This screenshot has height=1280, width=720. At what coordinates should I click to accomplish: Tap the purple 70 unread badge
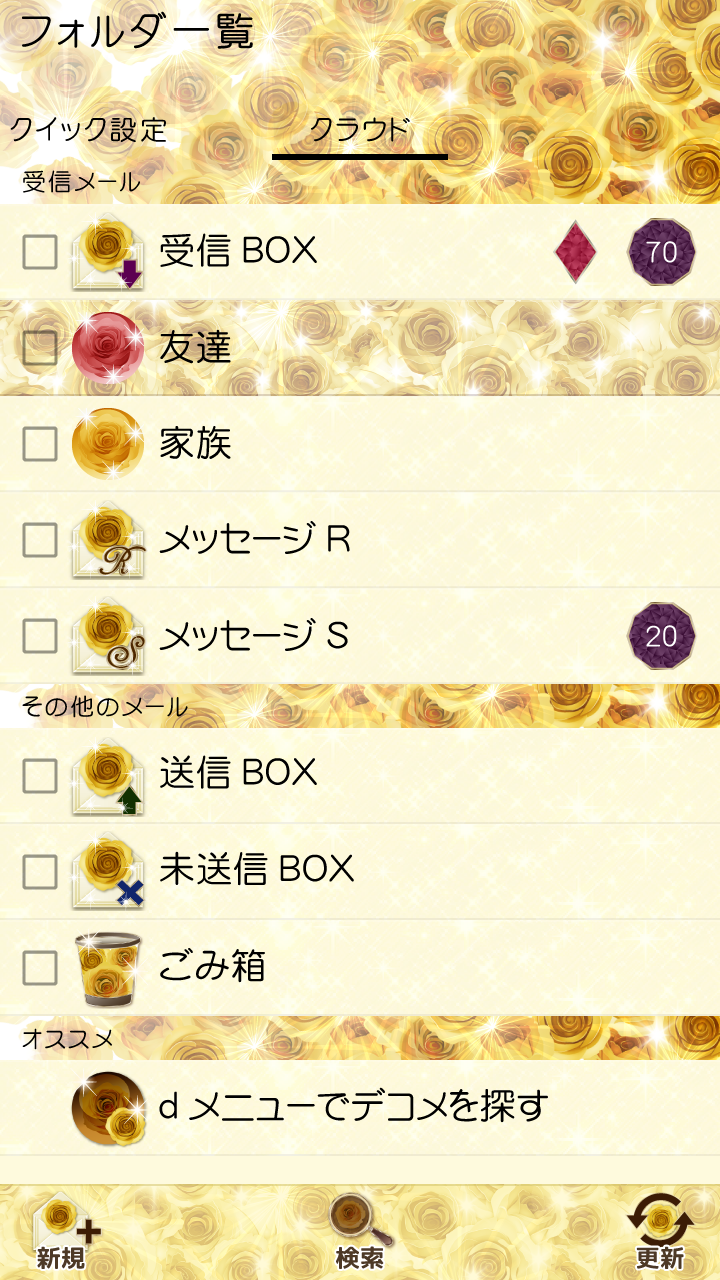click(x=661, y=252)
